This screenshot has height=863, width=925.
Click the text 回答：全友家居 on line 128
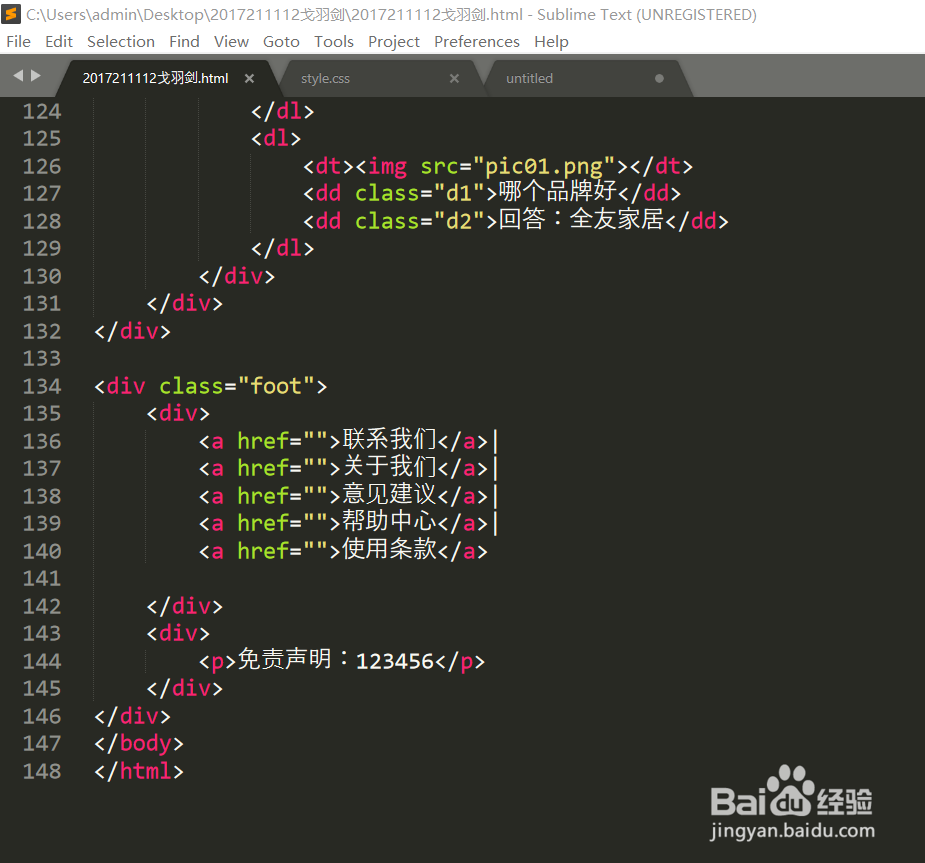tap(582, 219)
